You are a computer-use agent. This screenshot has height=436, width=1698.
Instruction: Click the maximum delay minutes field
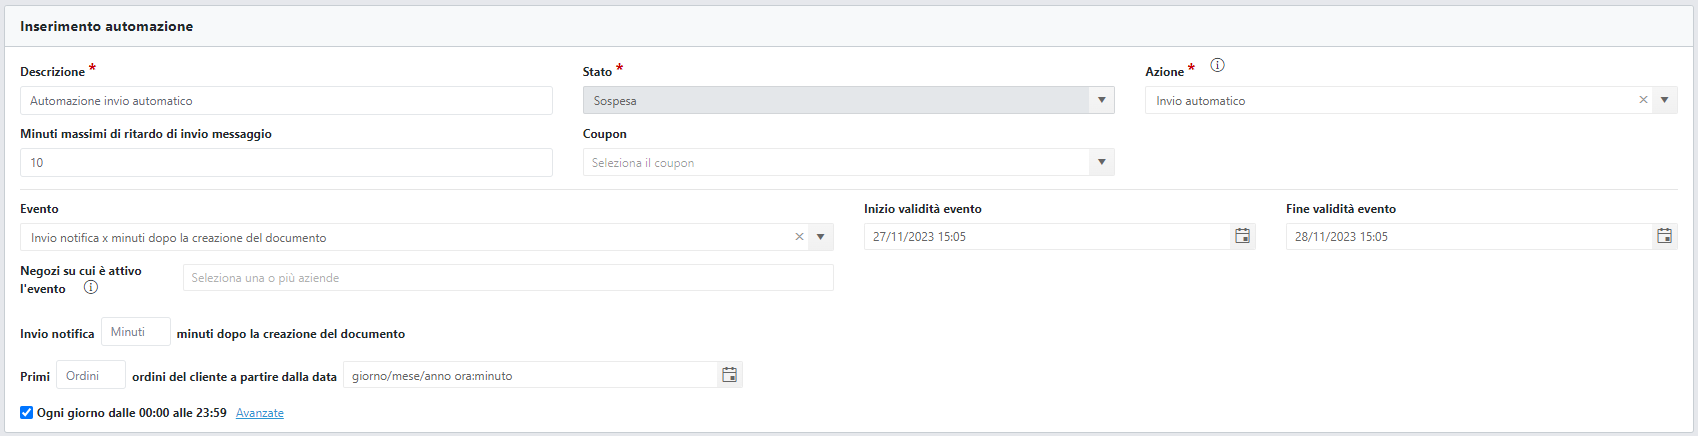pos(286,162)
